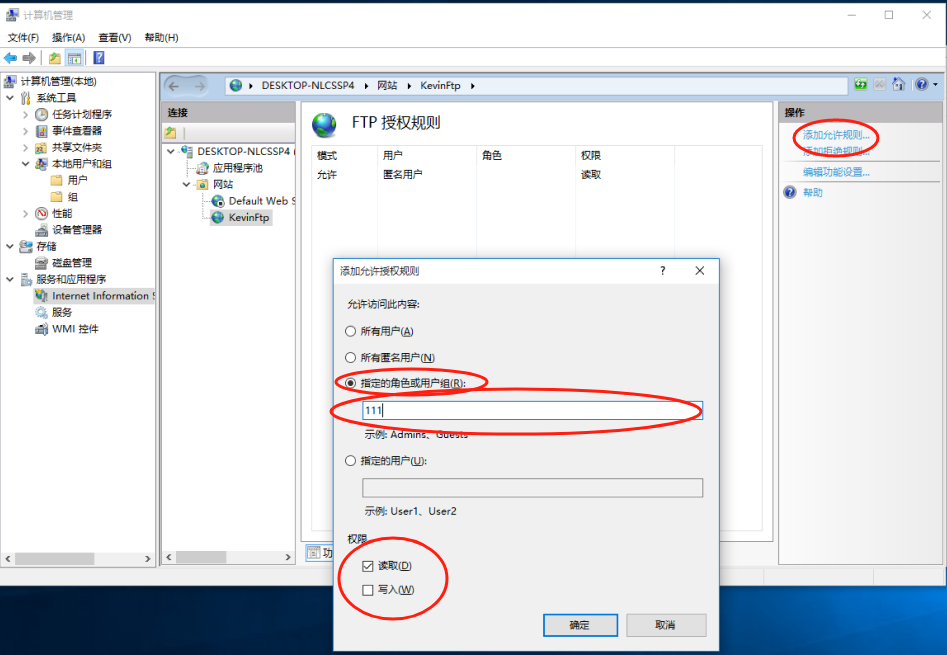Viewport: 947px width, 655px height.
Task: Select the Specified users radio button
Action: (x=350, y=461)
